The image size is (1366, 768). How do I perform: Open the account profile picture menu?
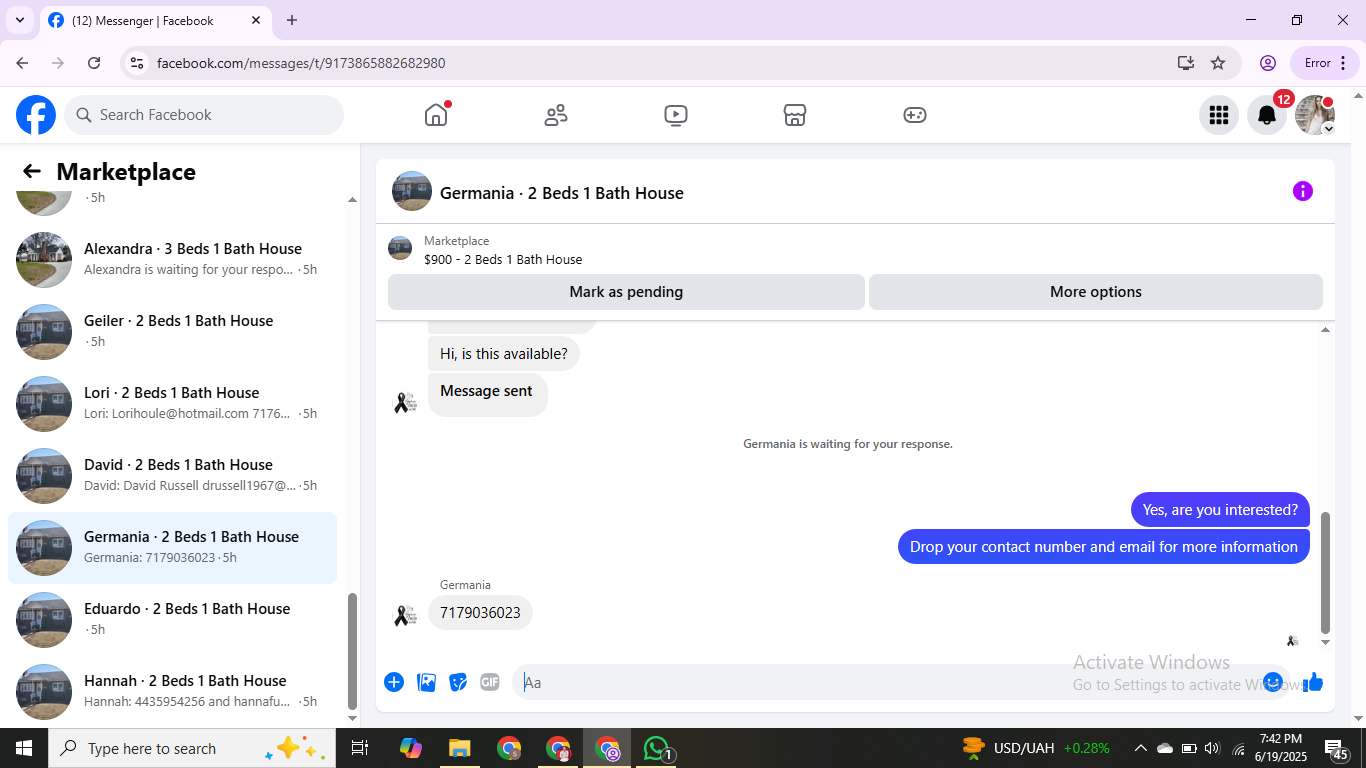tap(1315, 115)
